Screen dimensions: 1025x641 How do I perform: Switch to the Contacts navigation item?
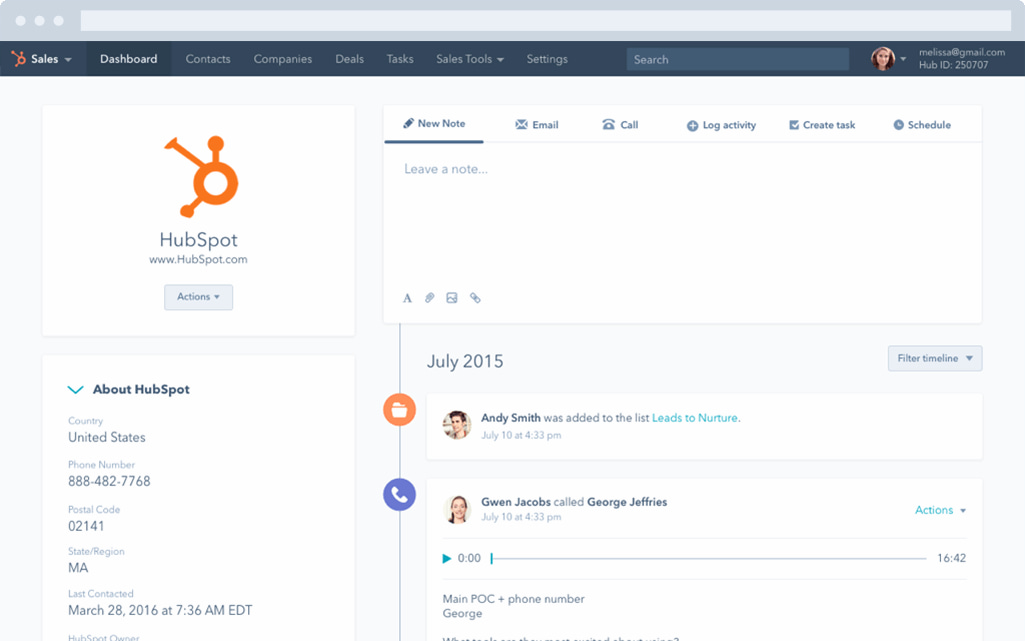click(207, 59)
